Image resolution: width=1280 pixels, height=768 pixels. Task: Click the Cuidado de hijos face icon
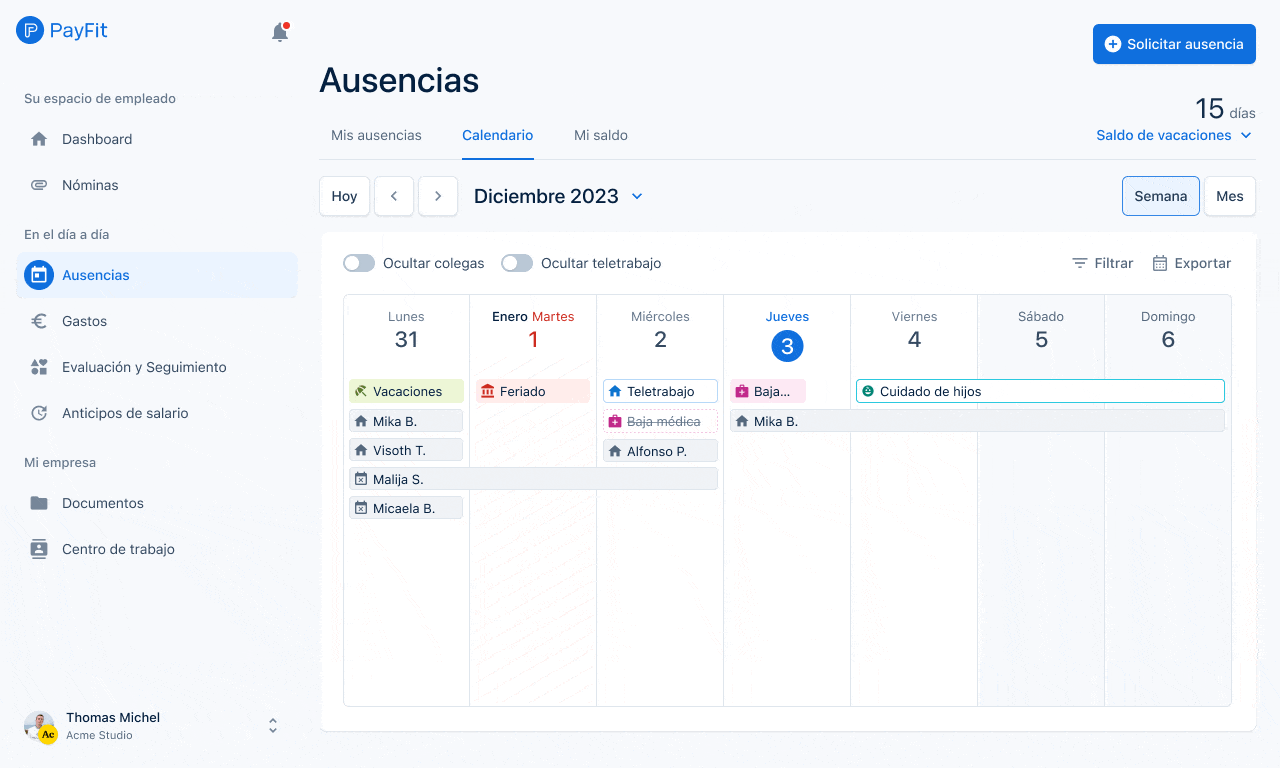click(x=868, y=391)
